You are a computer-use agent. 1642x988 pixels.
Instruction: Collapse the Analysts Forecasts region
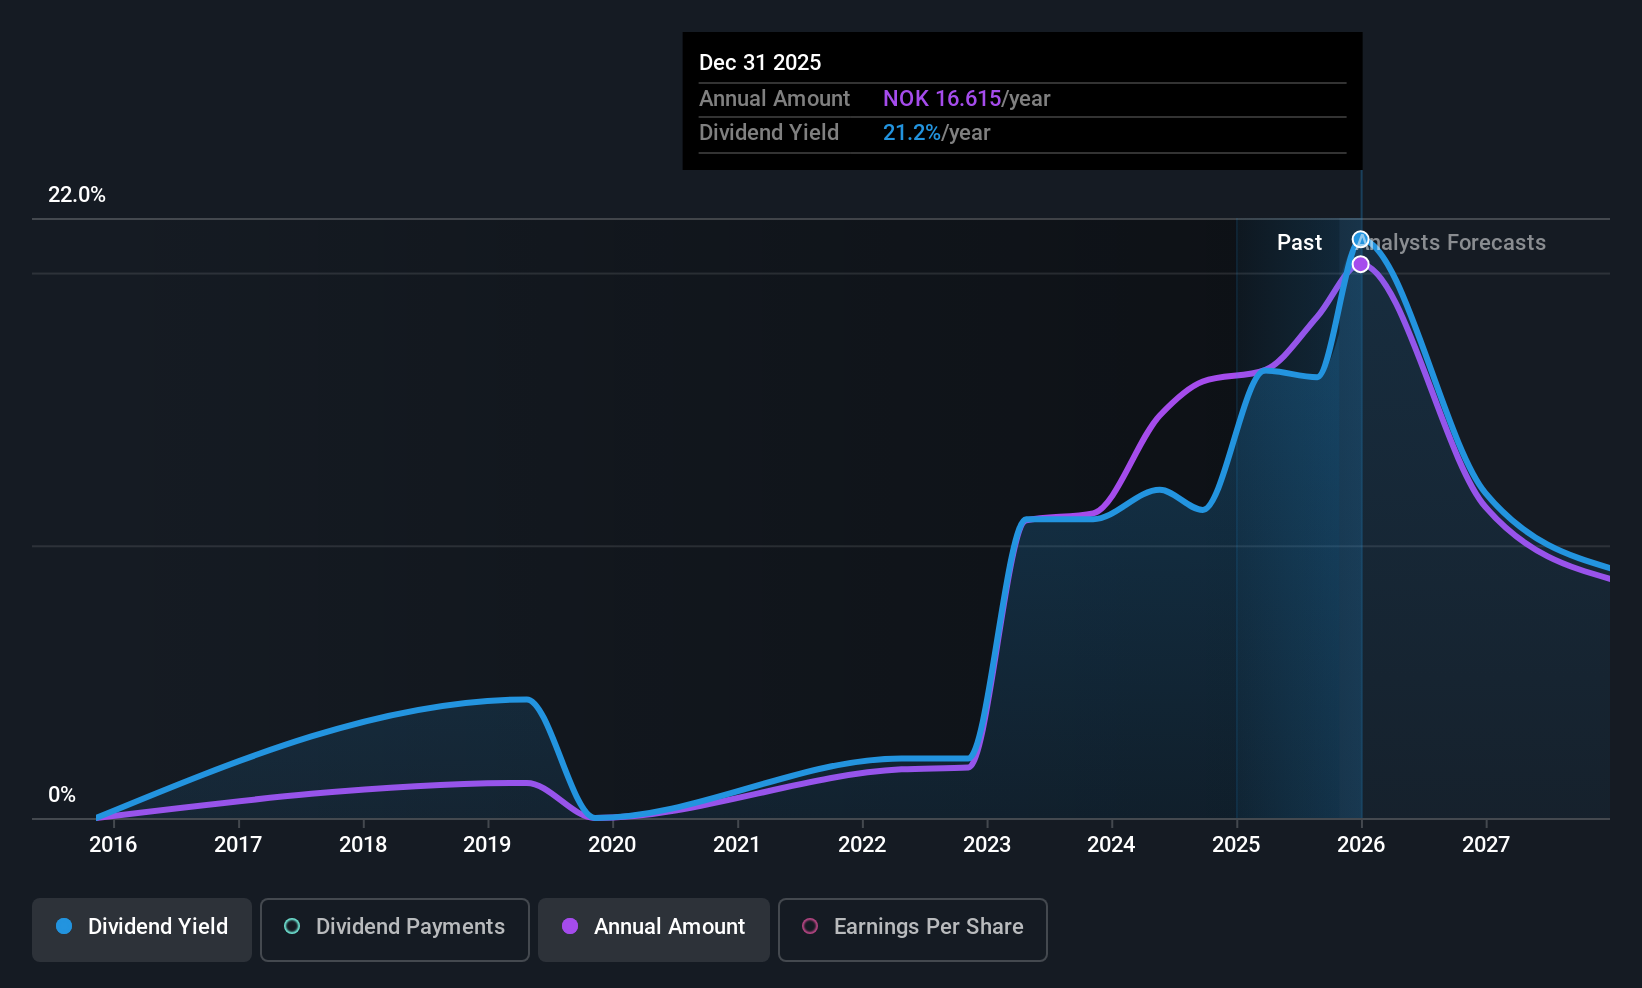pos(1450,242)
